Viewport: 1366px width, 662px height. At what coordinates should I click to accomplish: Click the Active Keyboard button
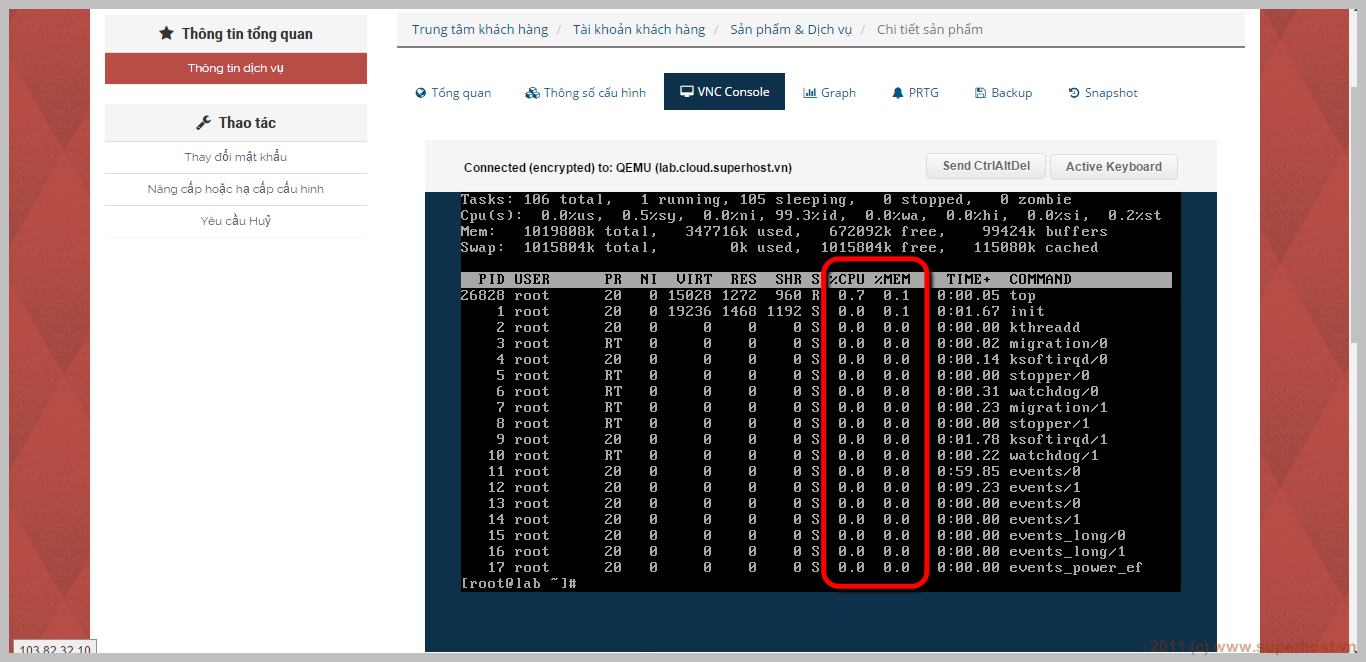click(x=1113, y=166)
